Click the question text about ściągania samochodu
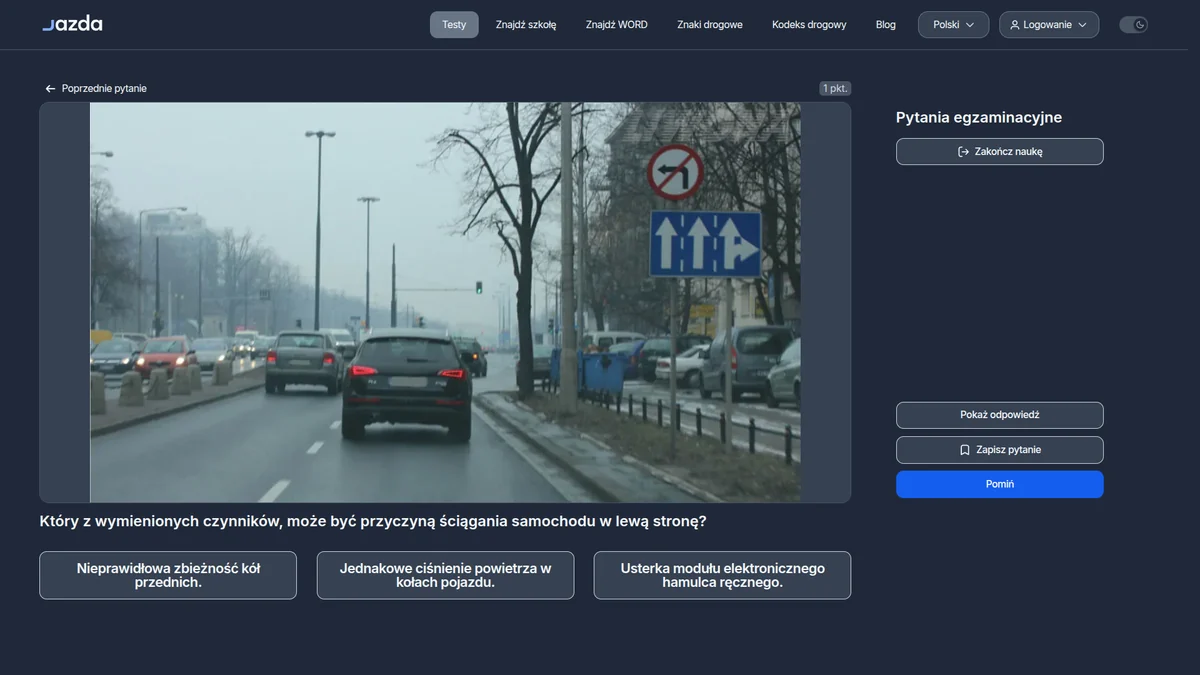This screenshot has width=1200, height=675. pos(373,521)
